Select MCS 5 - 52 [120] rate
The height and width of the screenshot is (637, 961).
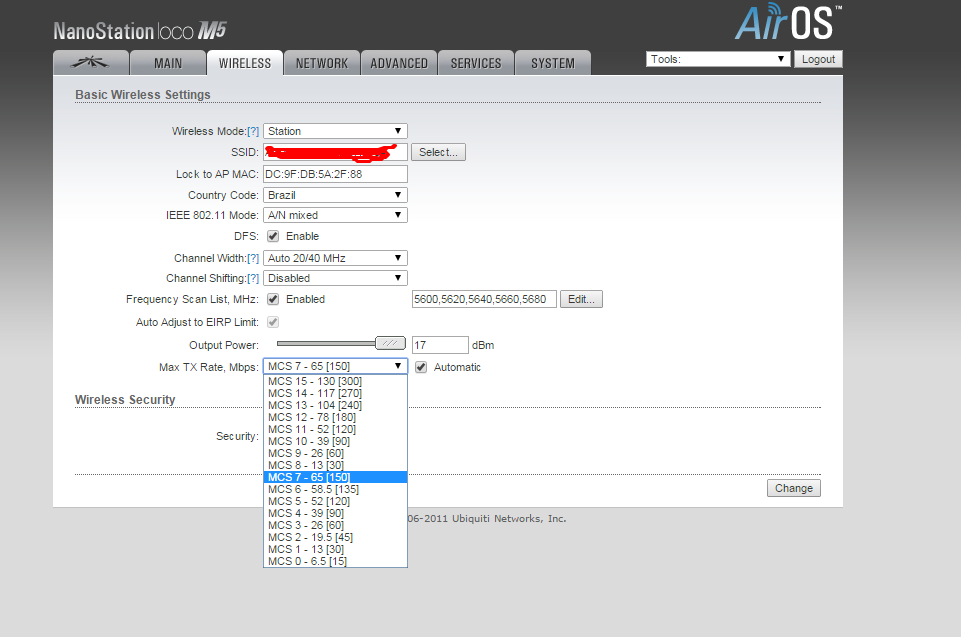point(335,501)
